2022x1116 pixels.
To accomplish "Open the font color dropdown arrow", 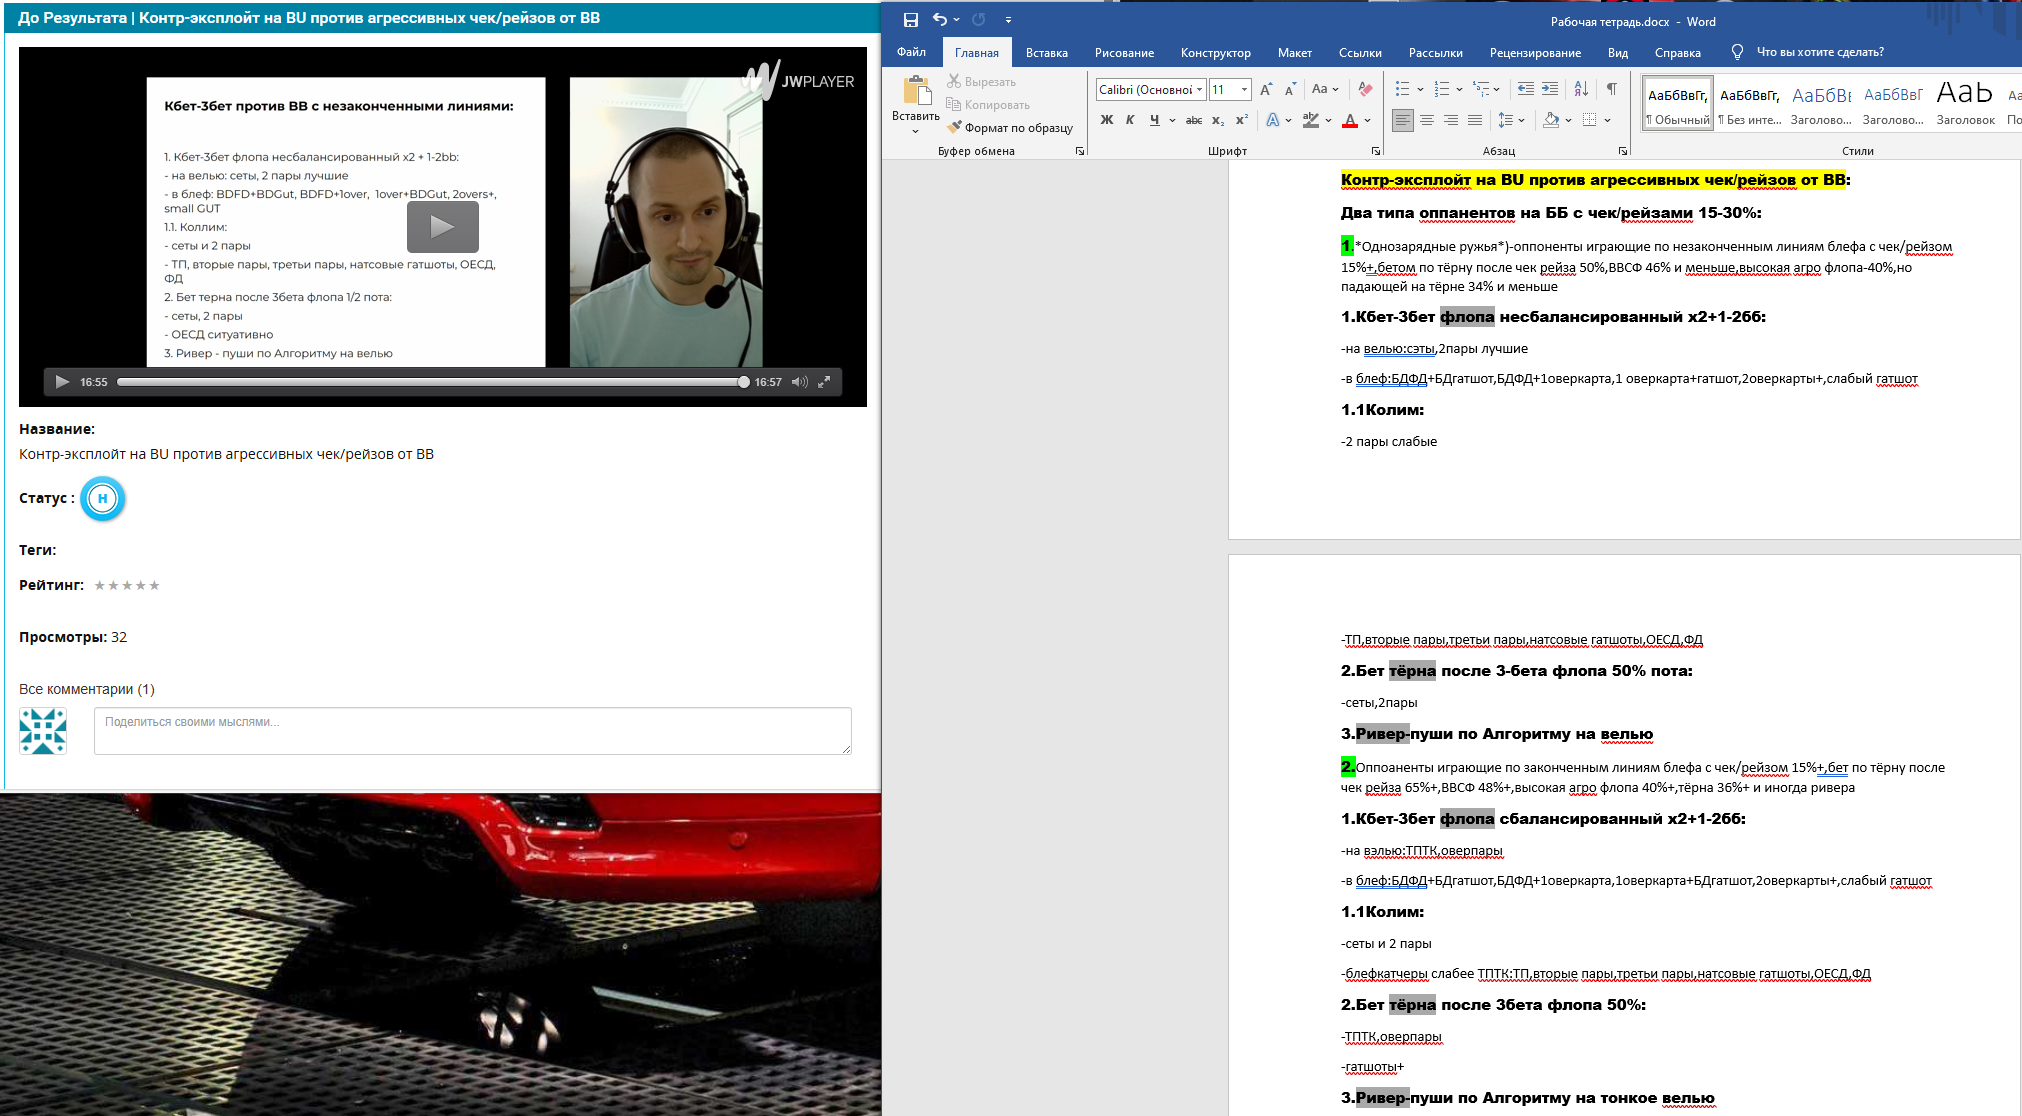I will (1368, 120).
